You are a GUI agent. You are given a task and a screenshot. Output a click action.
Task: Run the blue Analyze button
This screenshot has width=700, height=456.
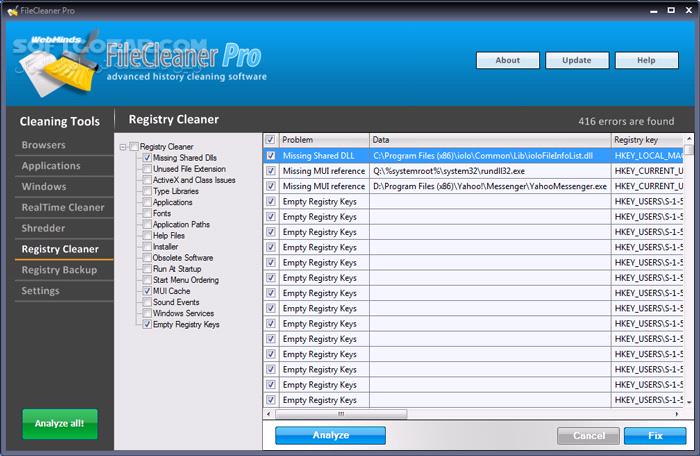pyautogui.click(x=330, y=435)
